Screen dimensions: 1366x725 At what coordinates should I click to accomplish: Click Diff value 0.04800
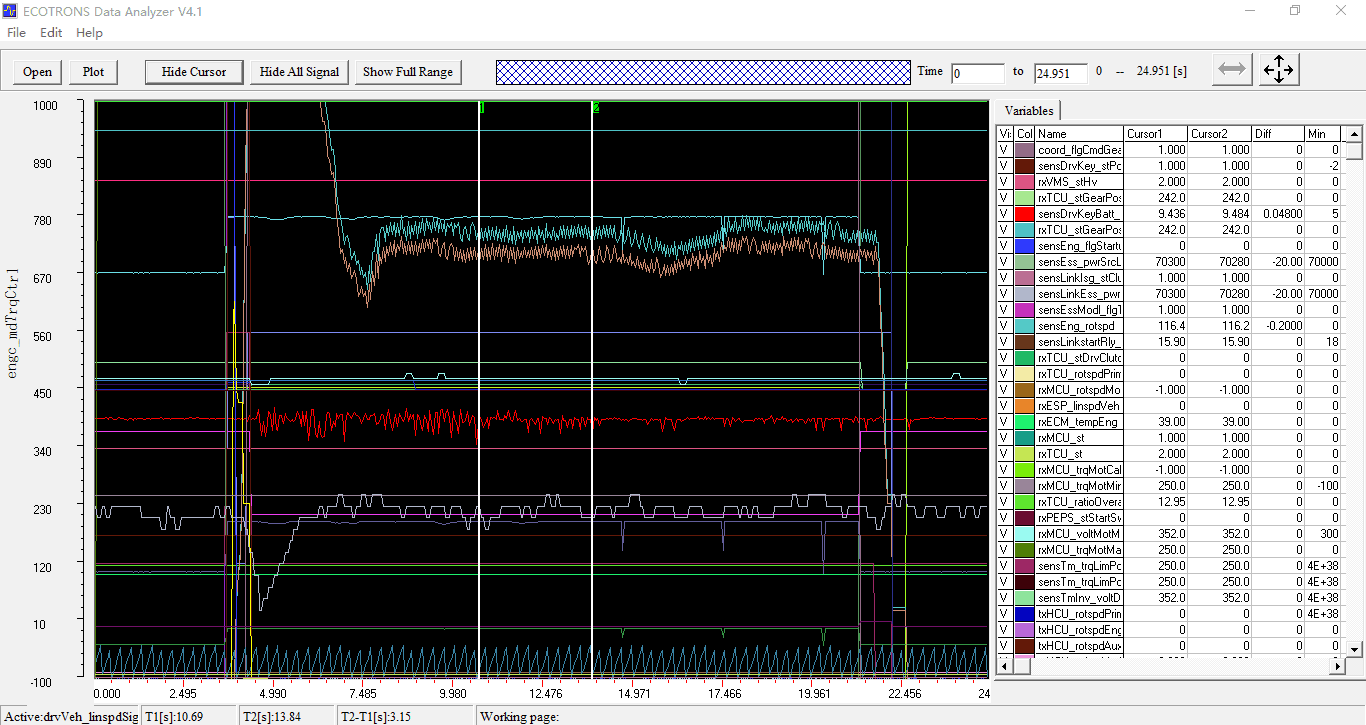(1277, 214)
